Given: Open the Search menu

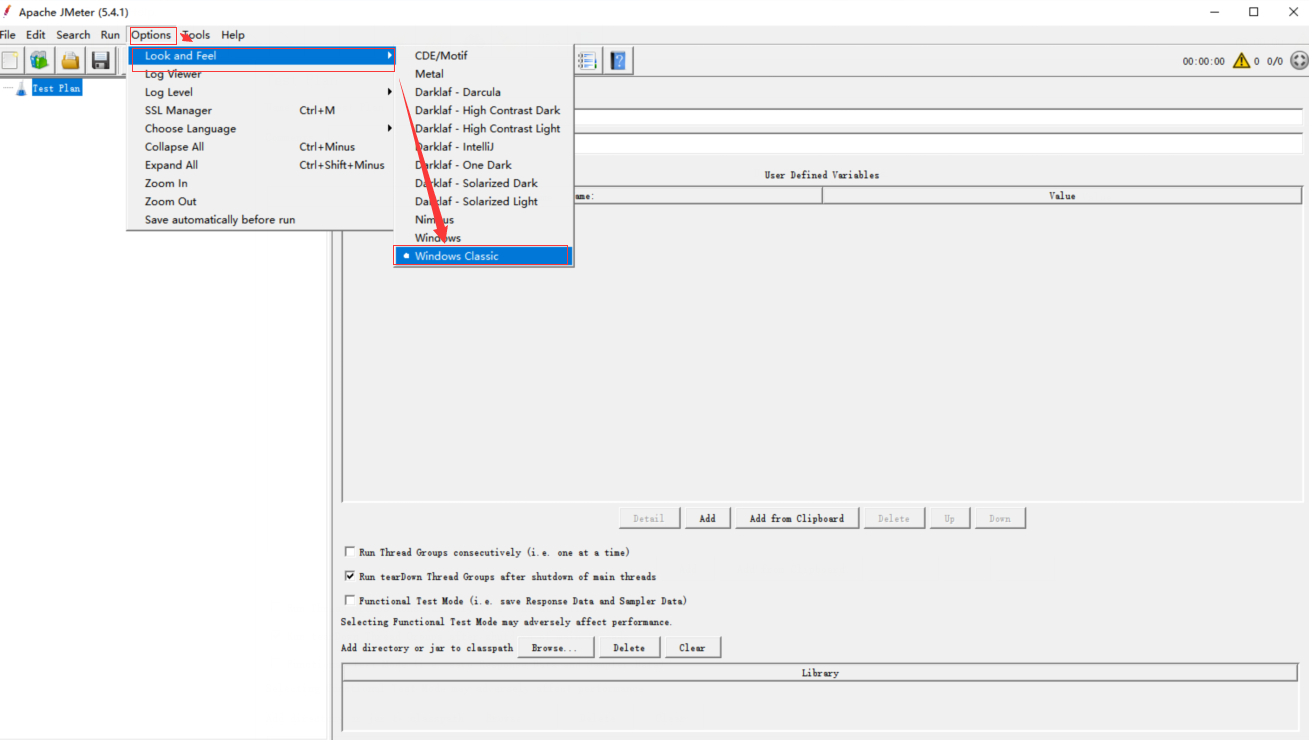Looking at the screenshot, I should click(73, 35).
